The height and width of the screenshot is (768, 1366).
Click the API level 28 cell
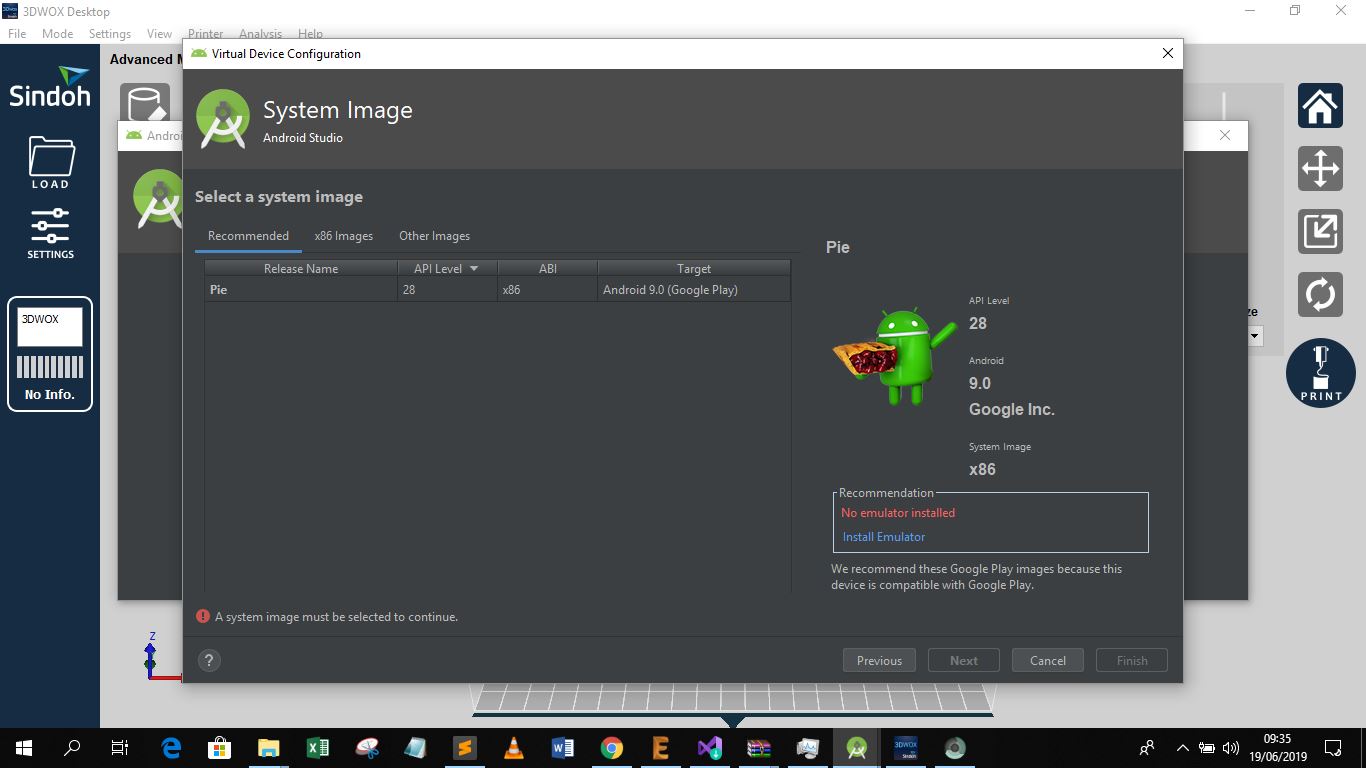[x=447, y=290]
